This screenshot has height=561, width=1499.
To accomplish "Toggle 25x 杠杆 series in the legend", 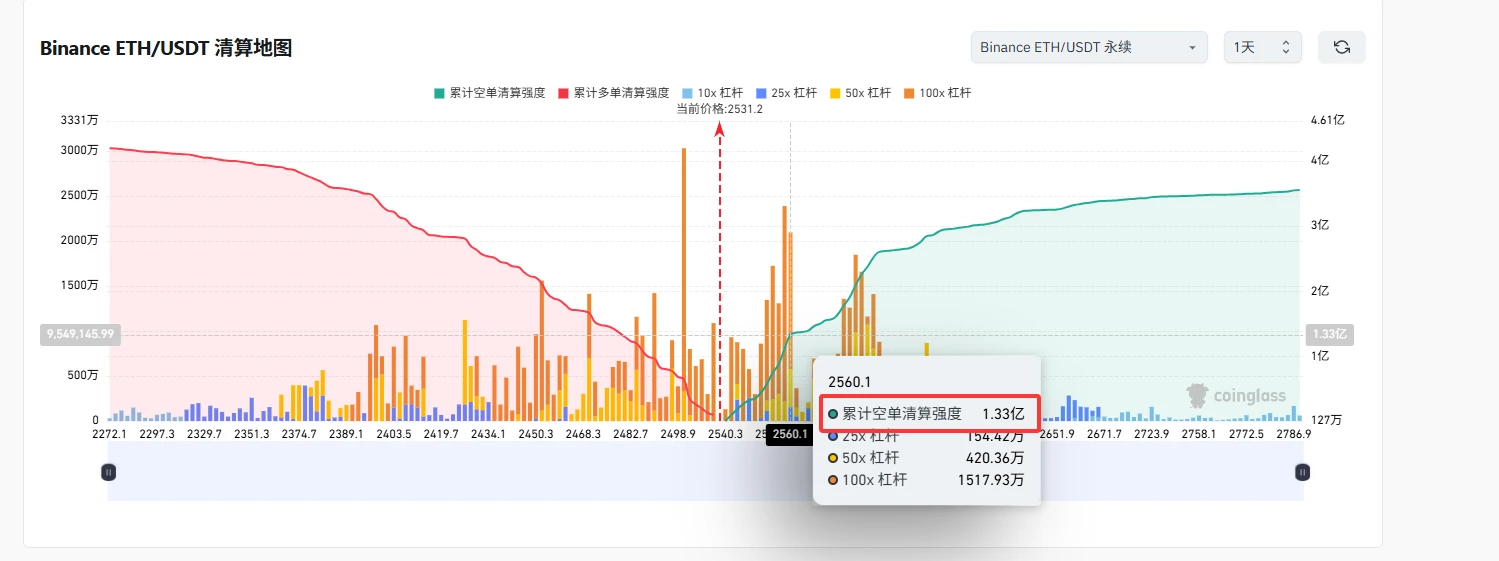I will click(x=788, y=93).
